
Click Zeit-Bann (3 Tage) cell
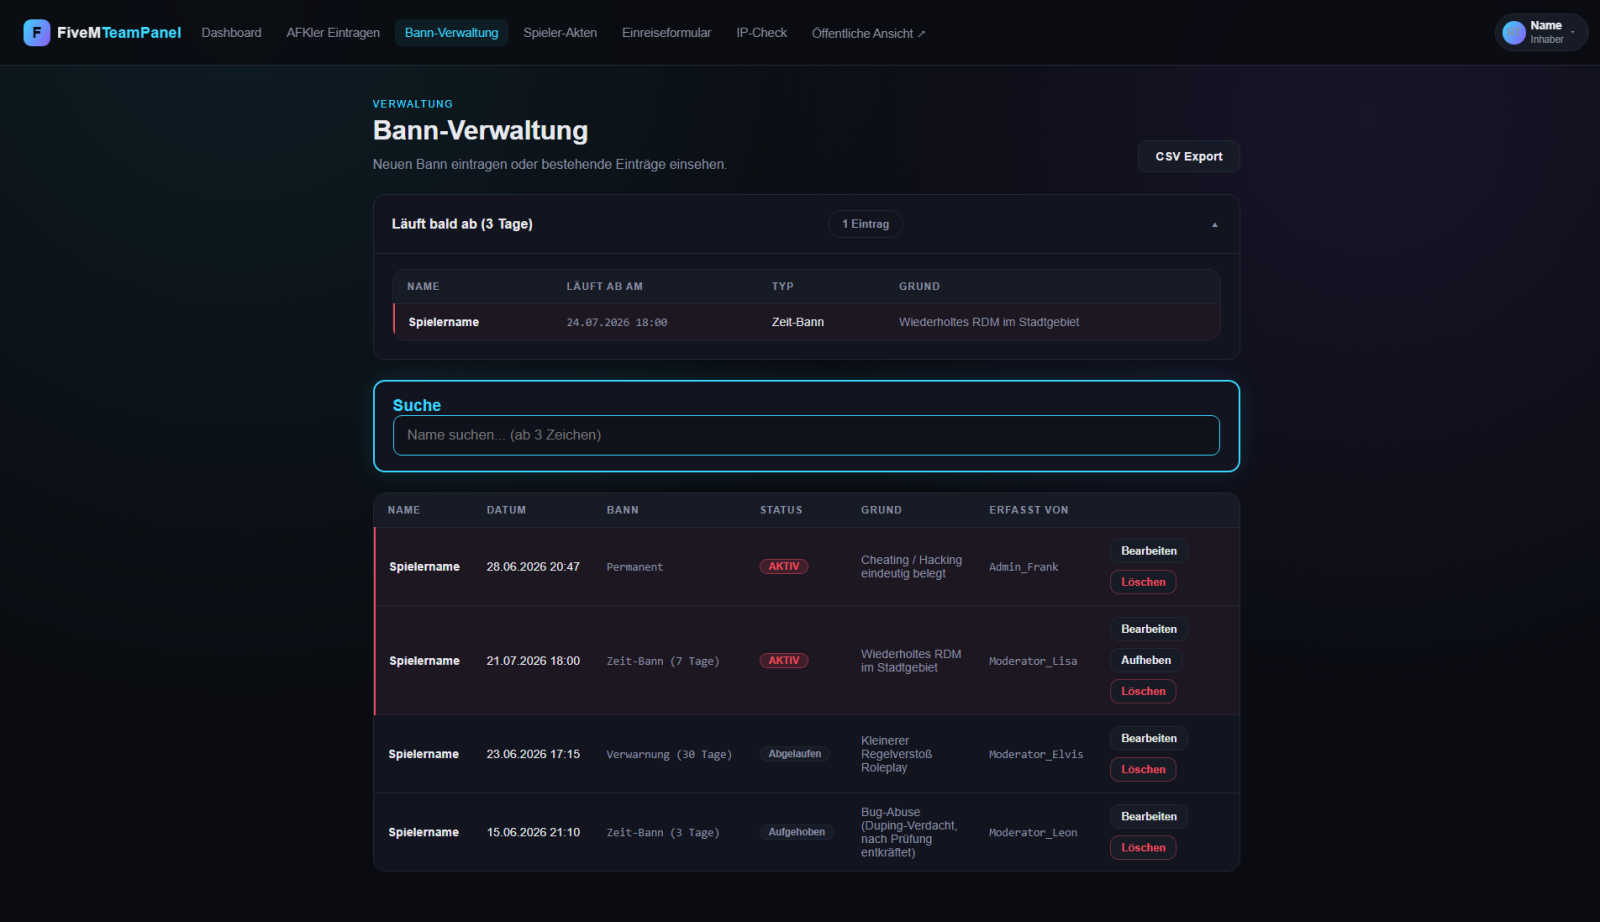(663, 832)
